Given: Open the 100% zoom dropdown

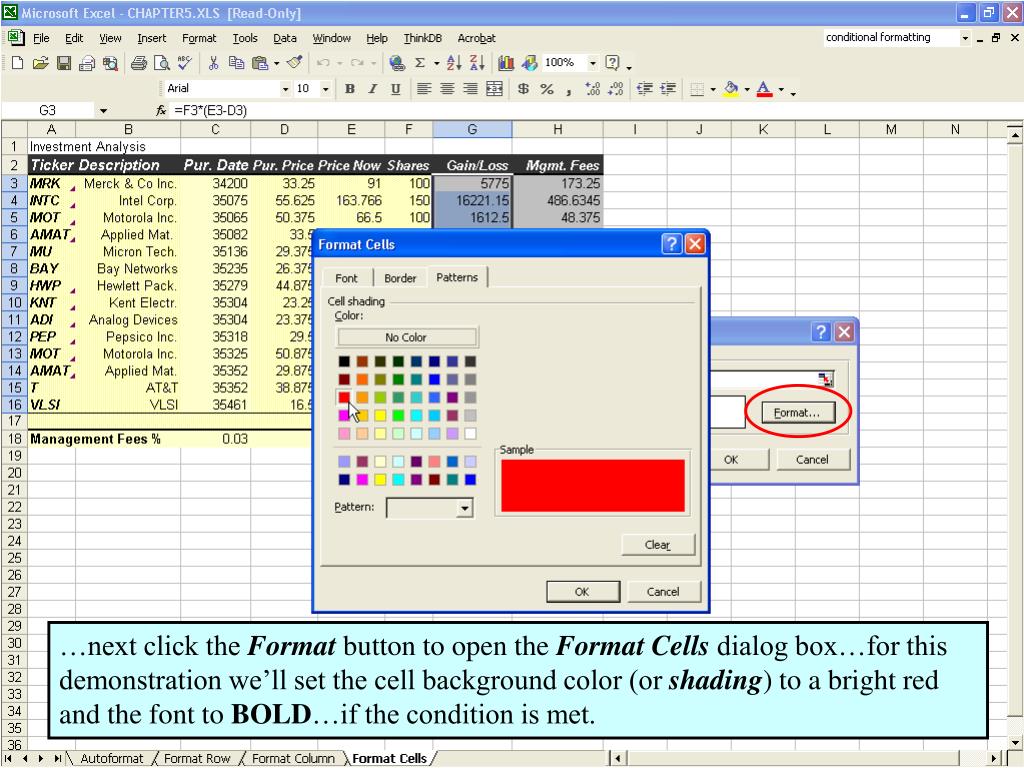Looking at the screenshot, I should click(592, 63).
